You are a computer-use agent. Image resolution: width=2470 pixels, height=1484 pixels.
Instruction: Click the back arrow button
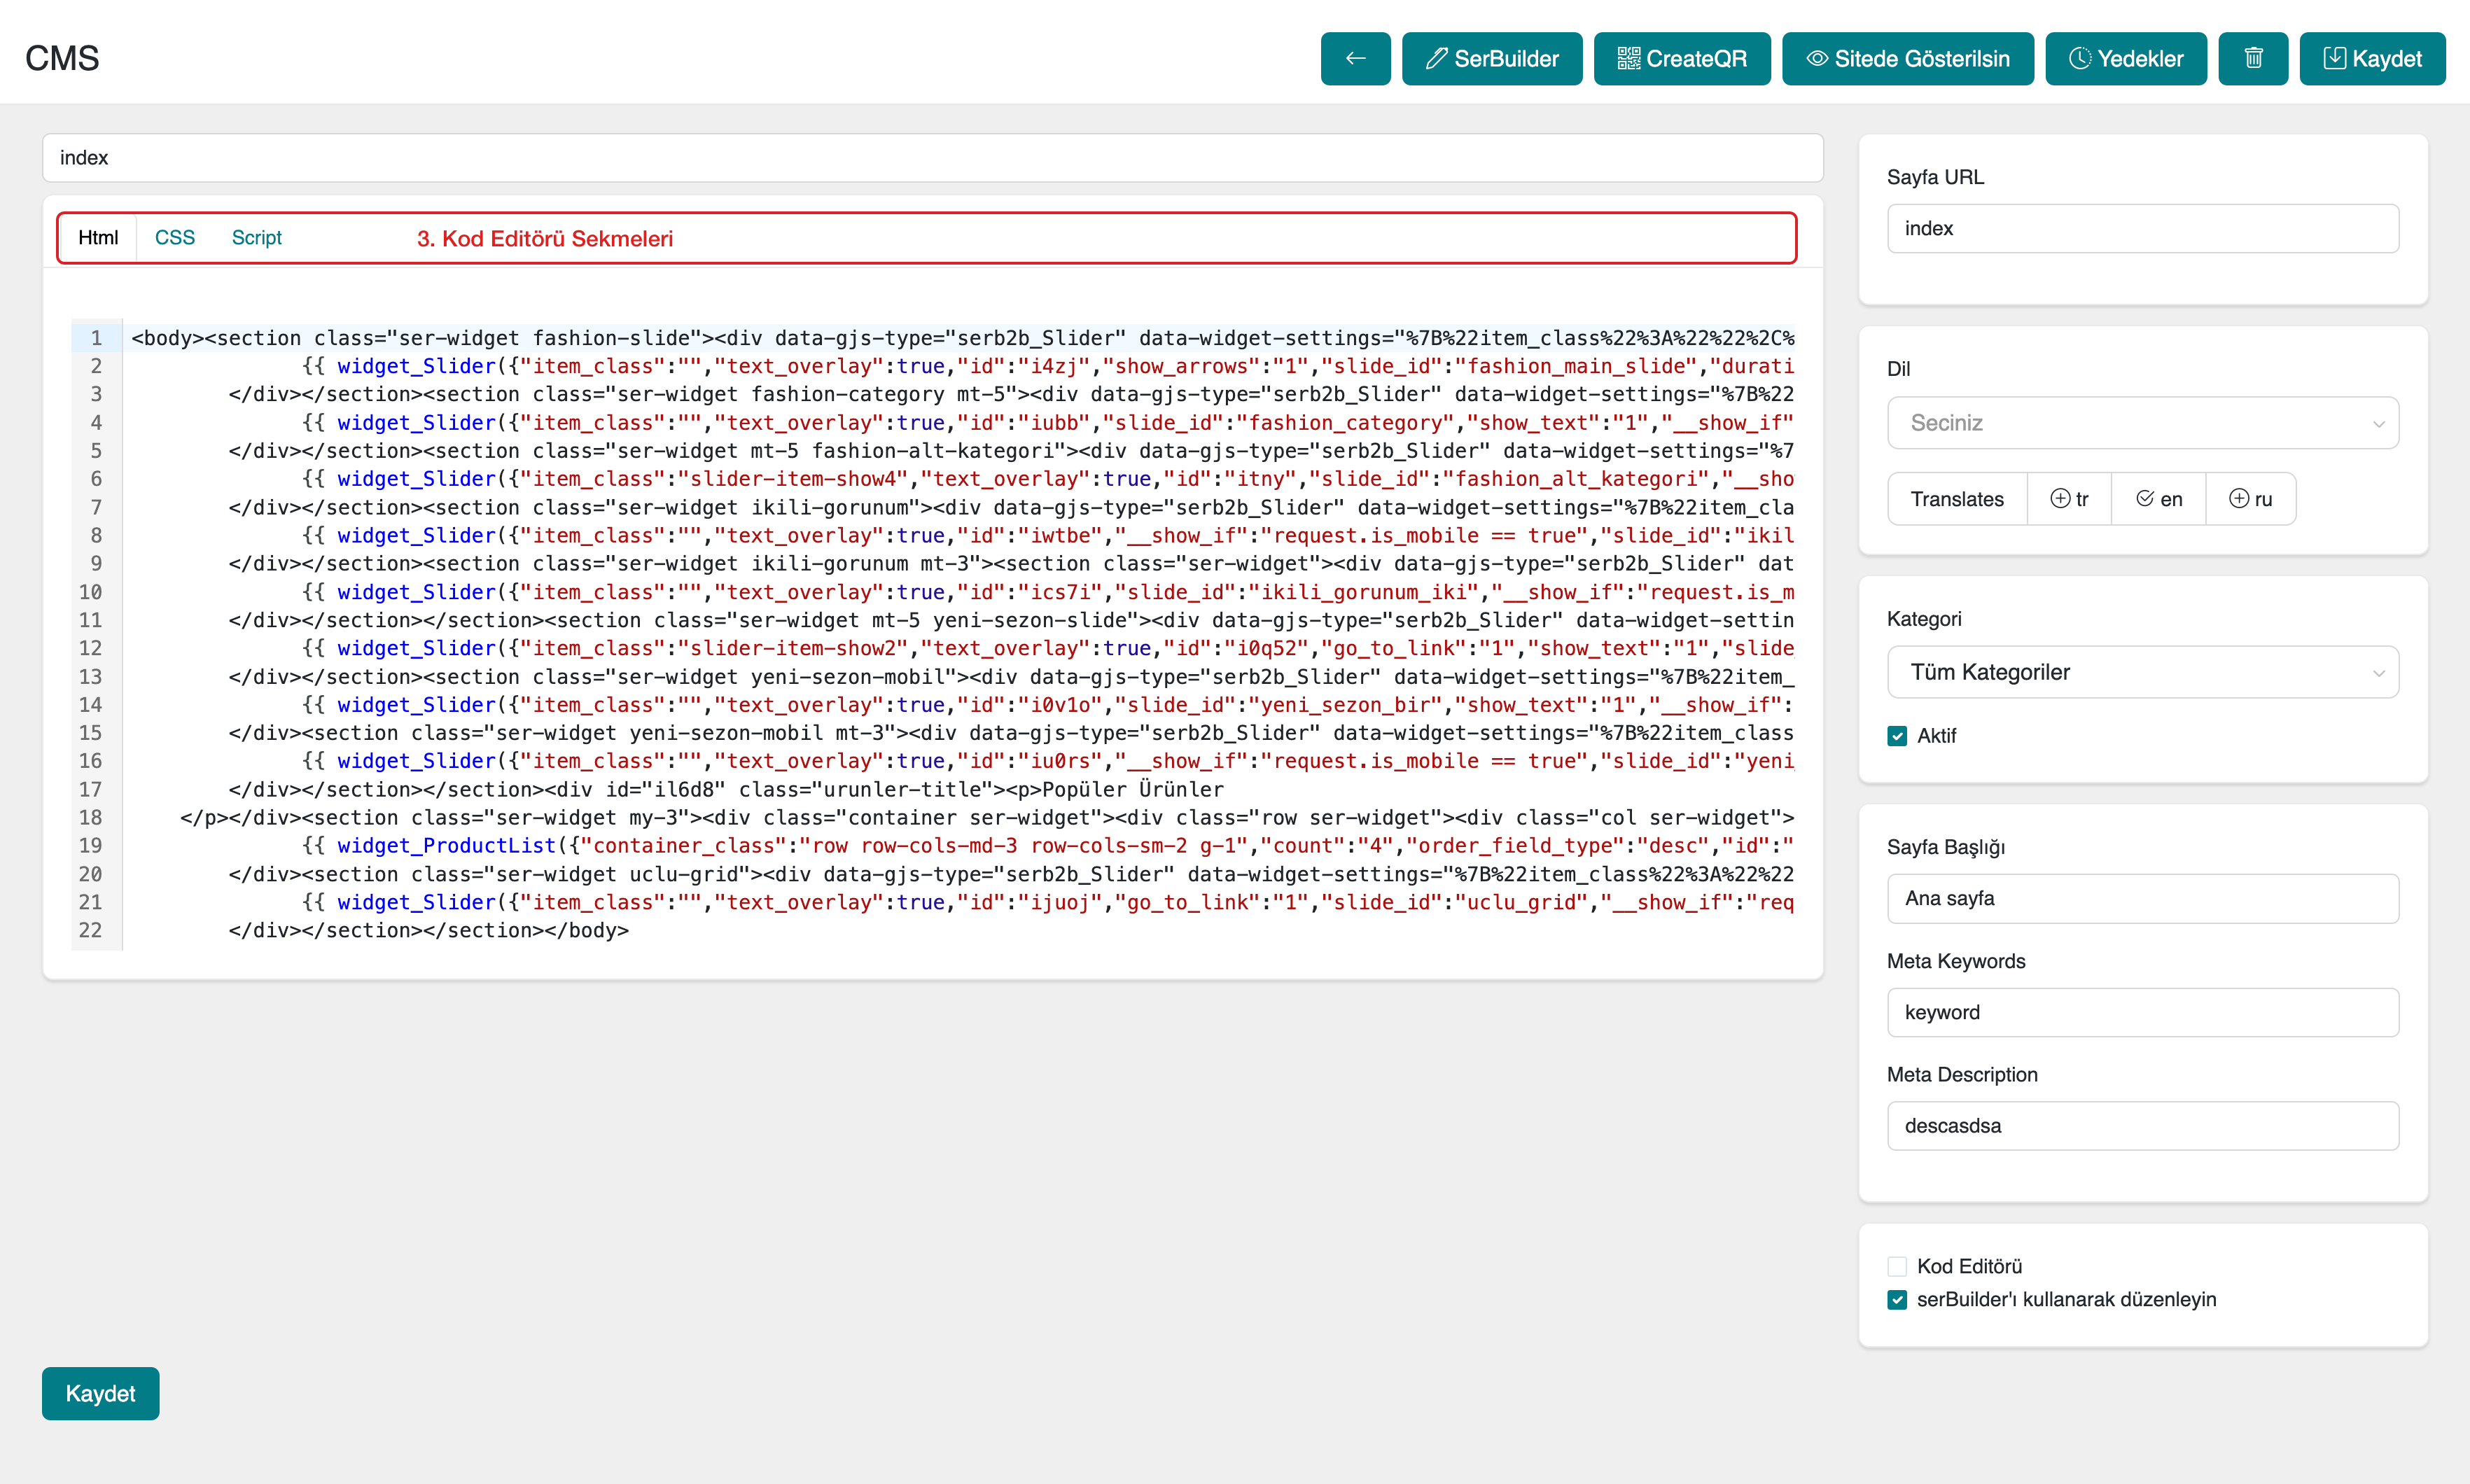[x=1355, y=59]
